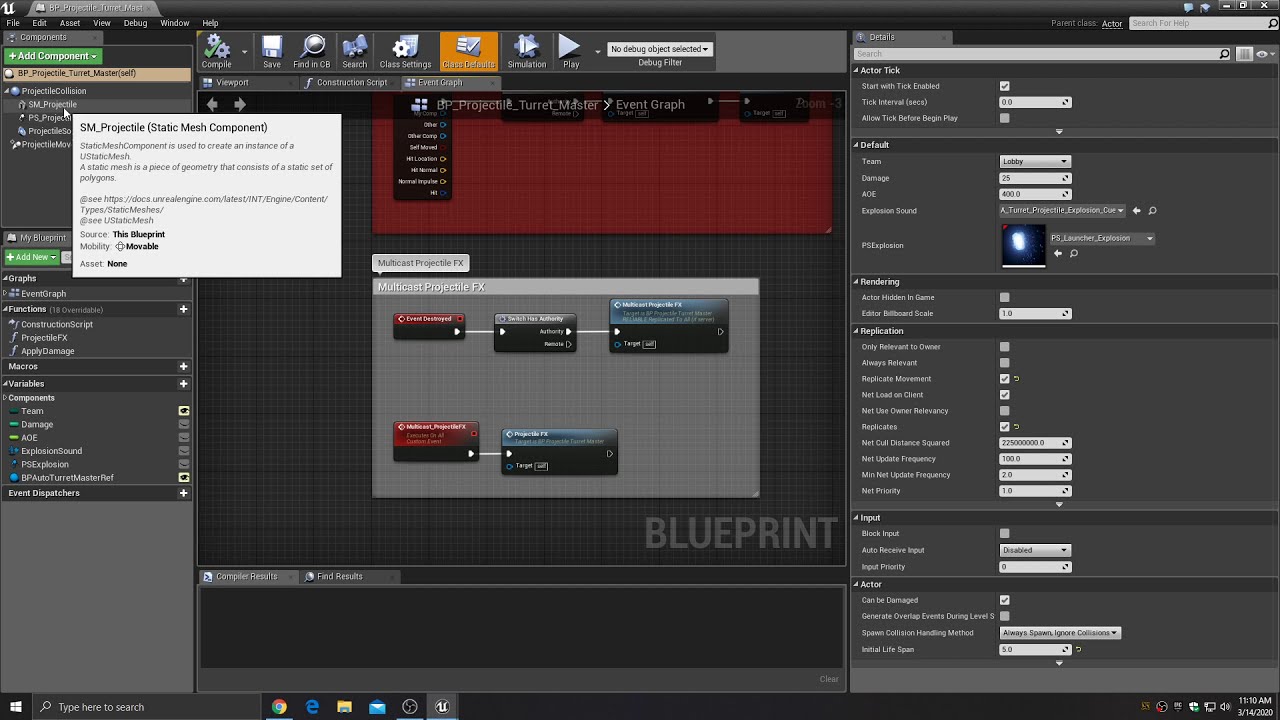1280x720 pixels.
Task: Open the Details property matrix grid icon
Action: pyautogui.click(x=1245, y=54)
